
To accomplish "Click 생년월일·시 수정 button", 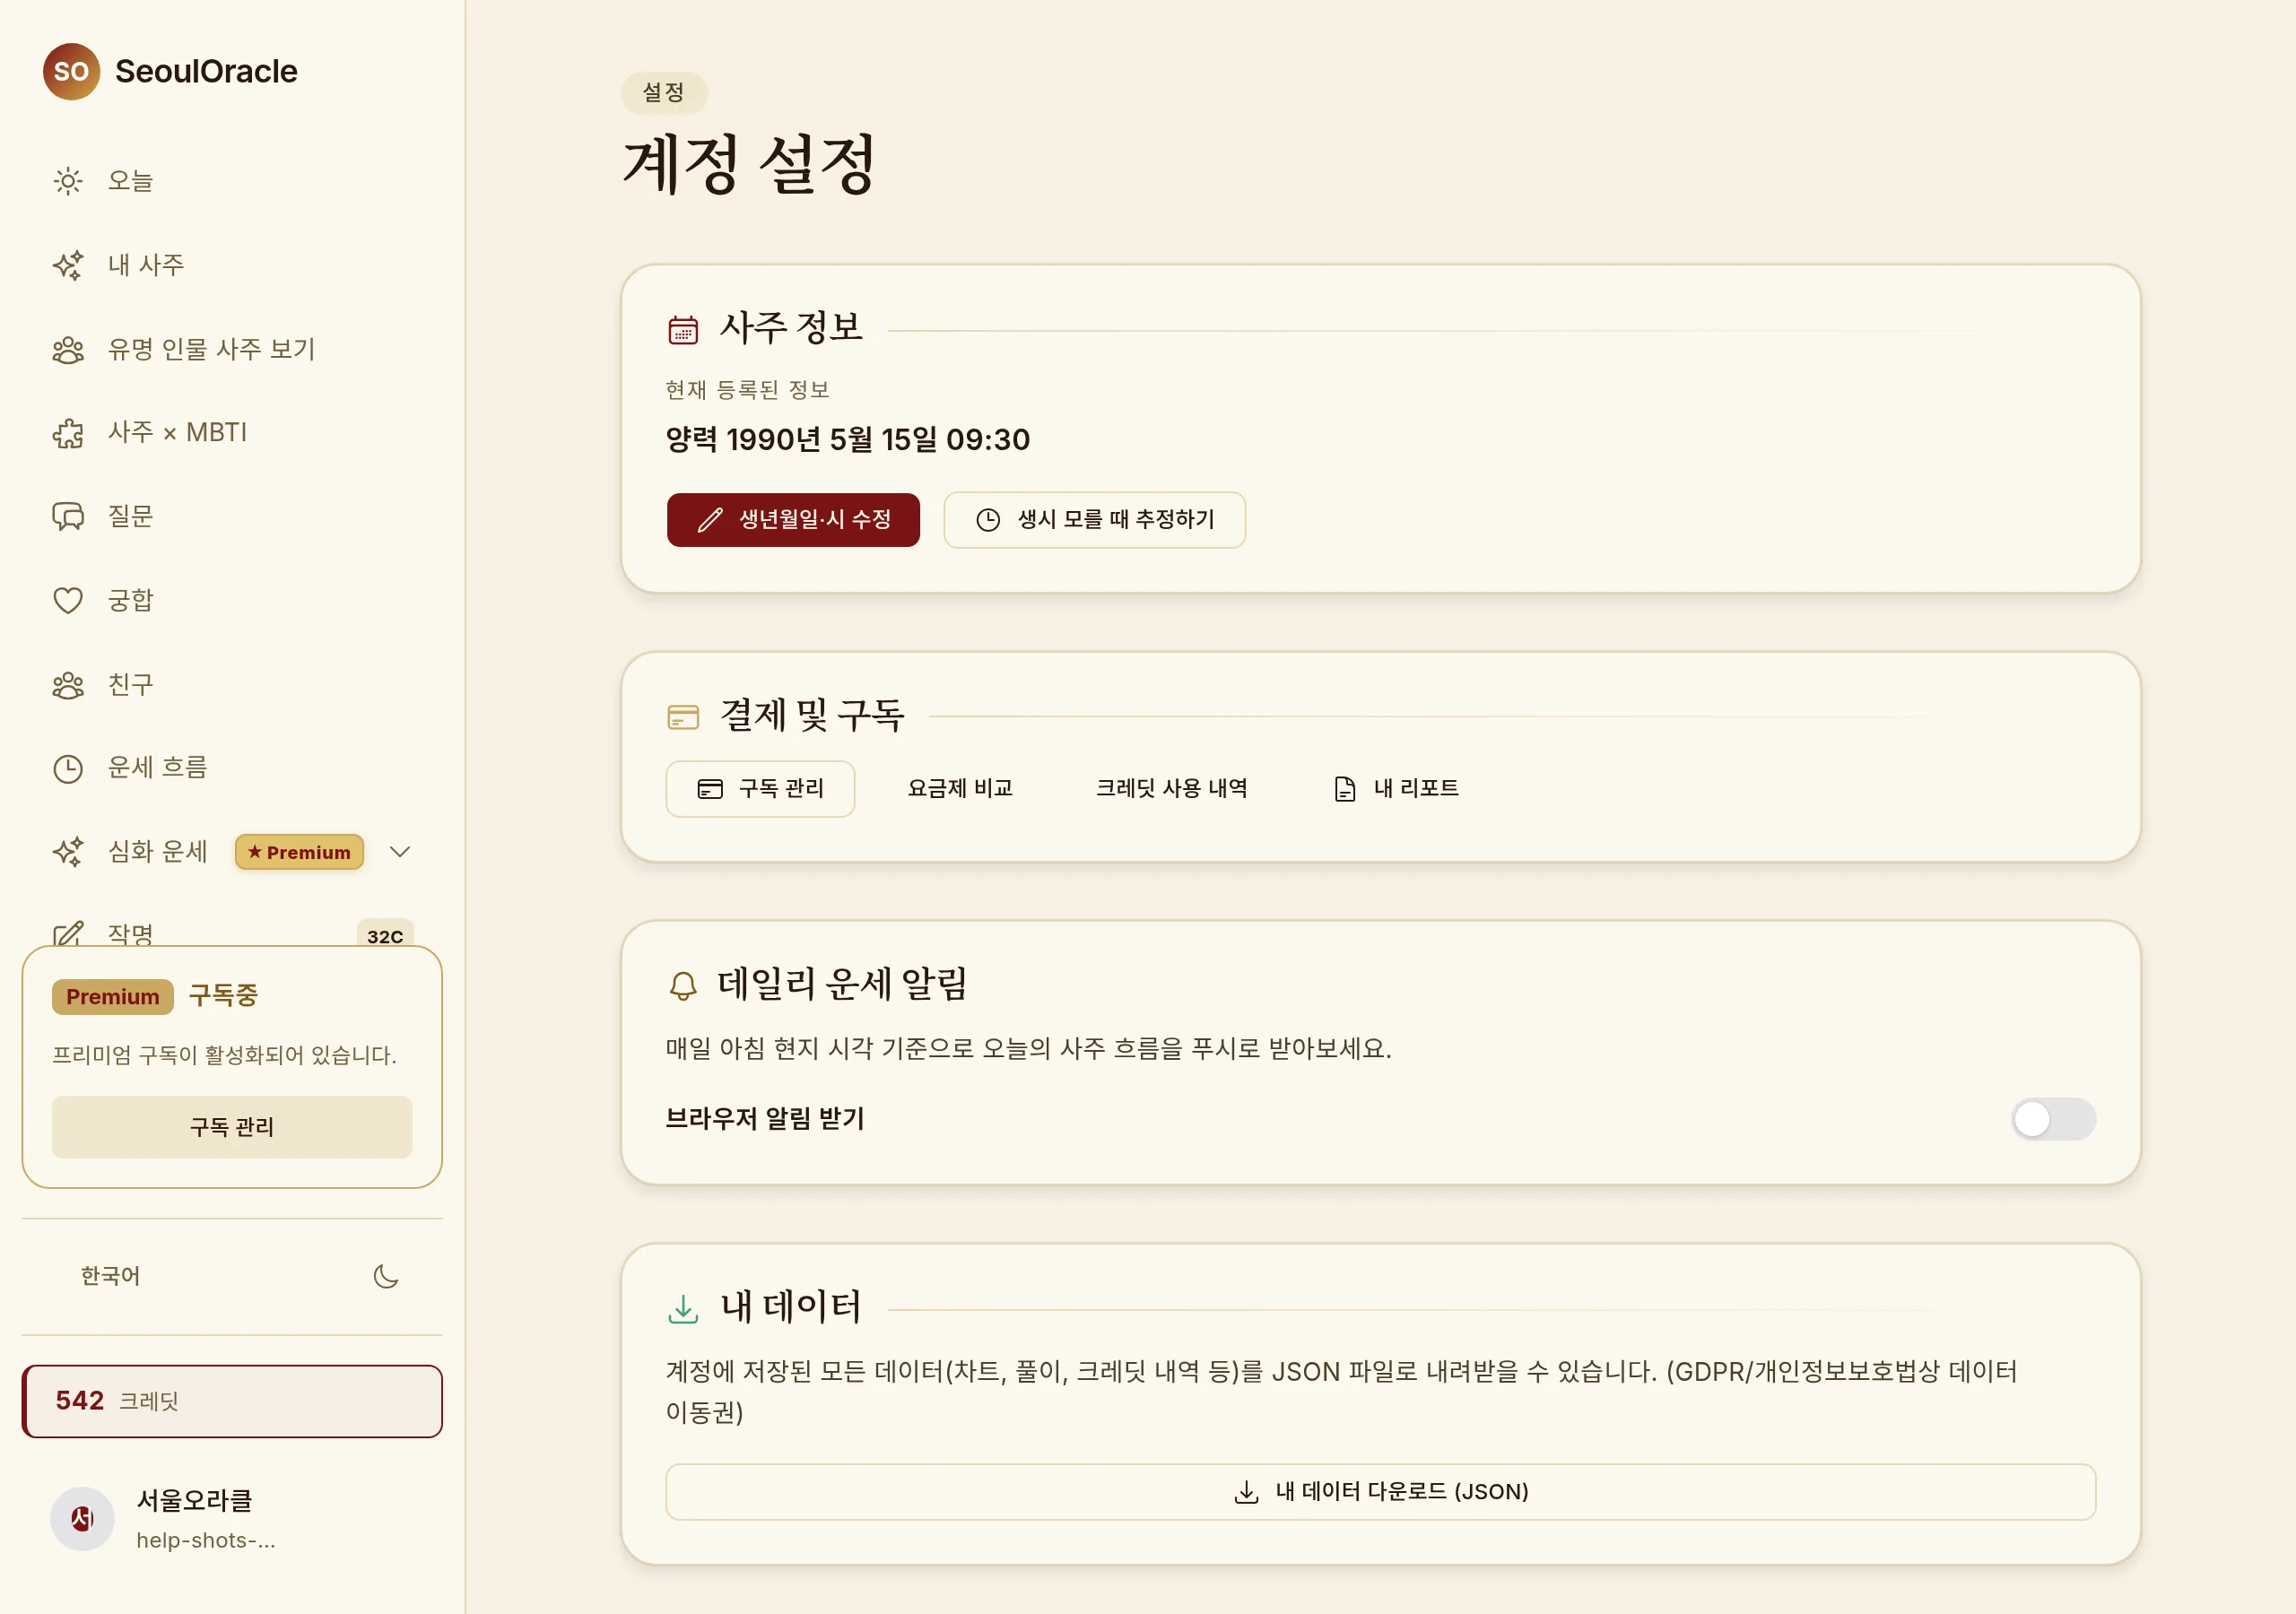I will click(793, 519).
